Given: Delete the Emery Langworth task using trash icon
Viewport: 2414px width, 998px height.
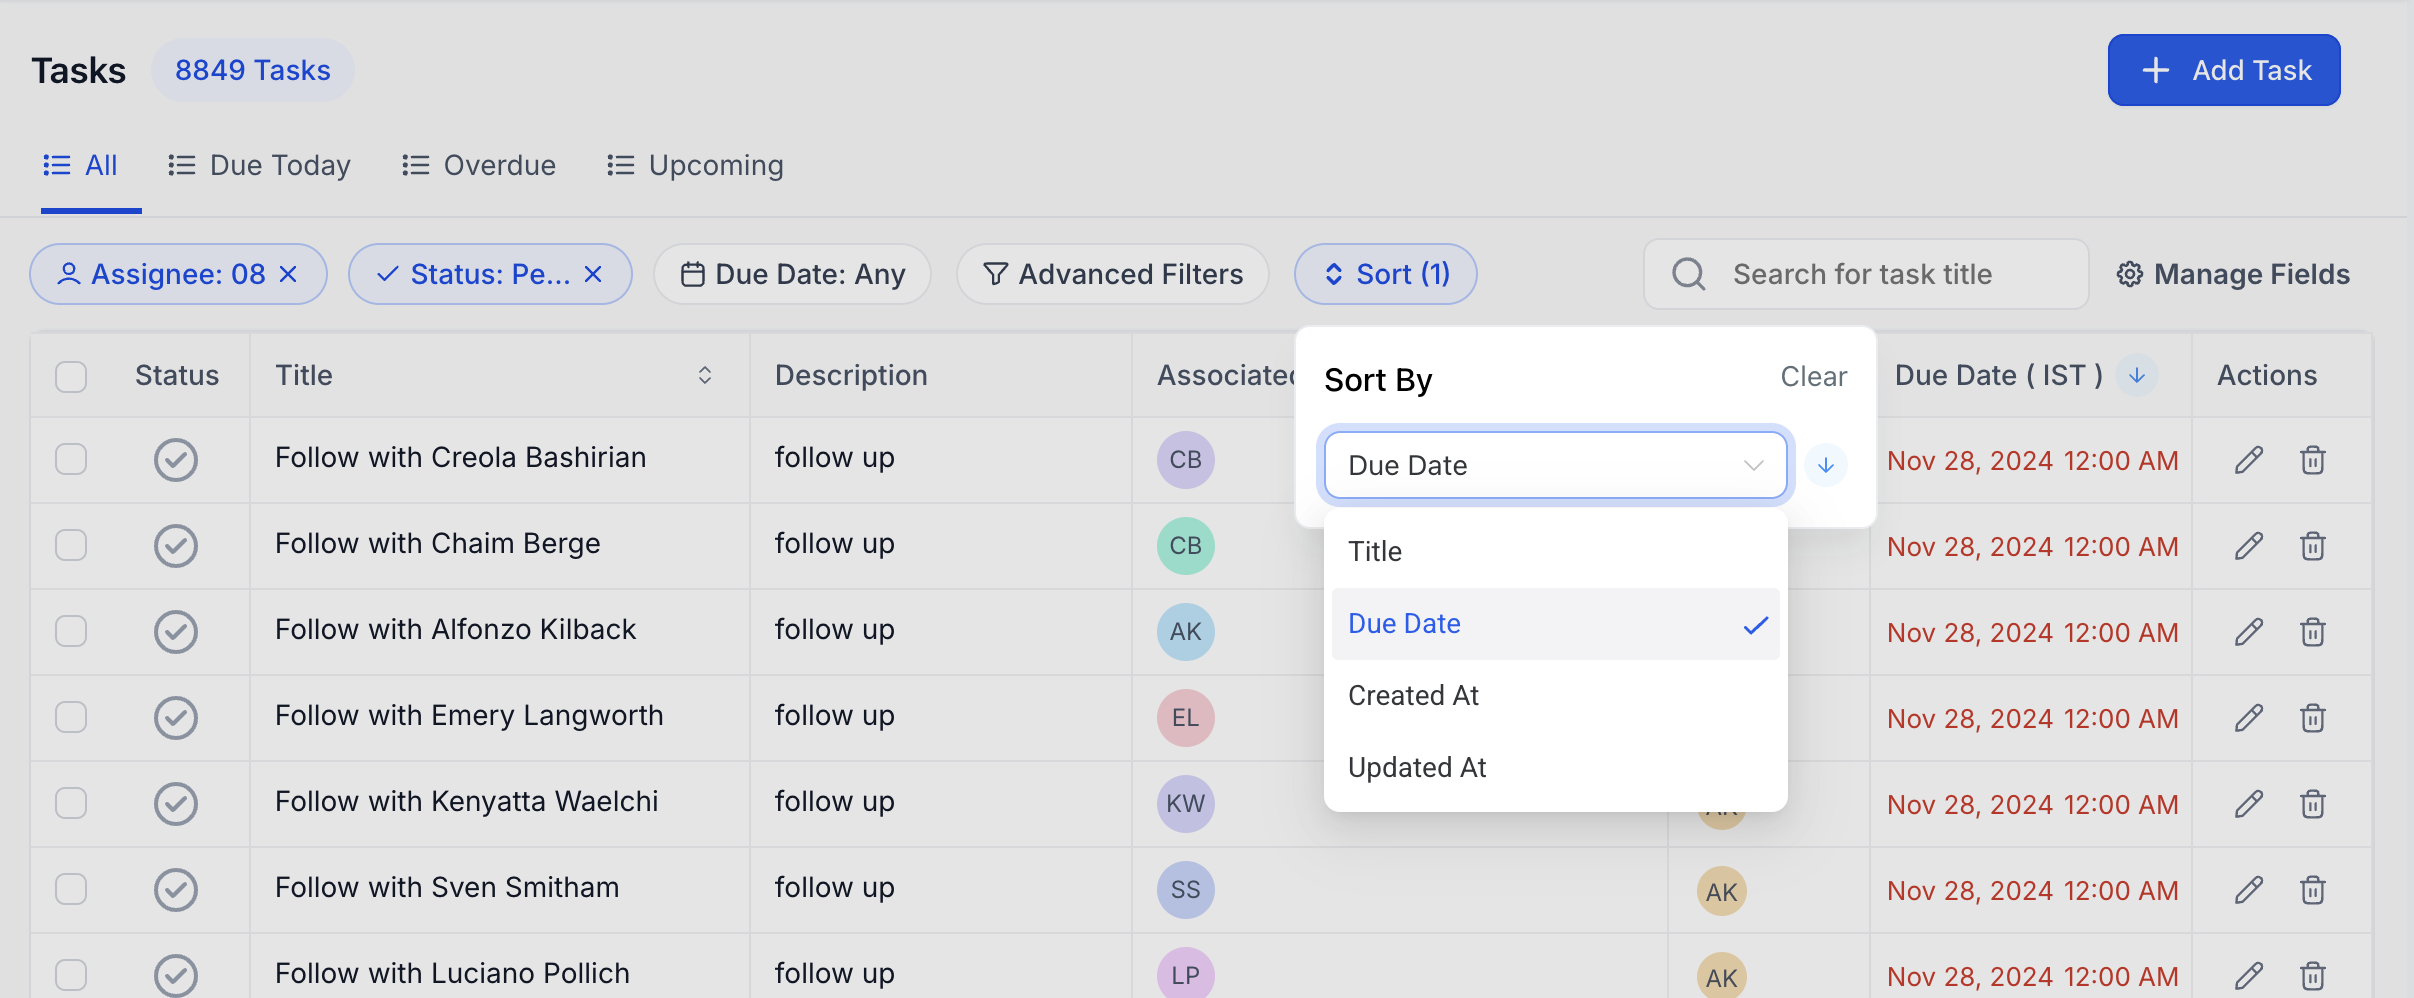Looking at the screenshot, I should [x=2312, y=718].
